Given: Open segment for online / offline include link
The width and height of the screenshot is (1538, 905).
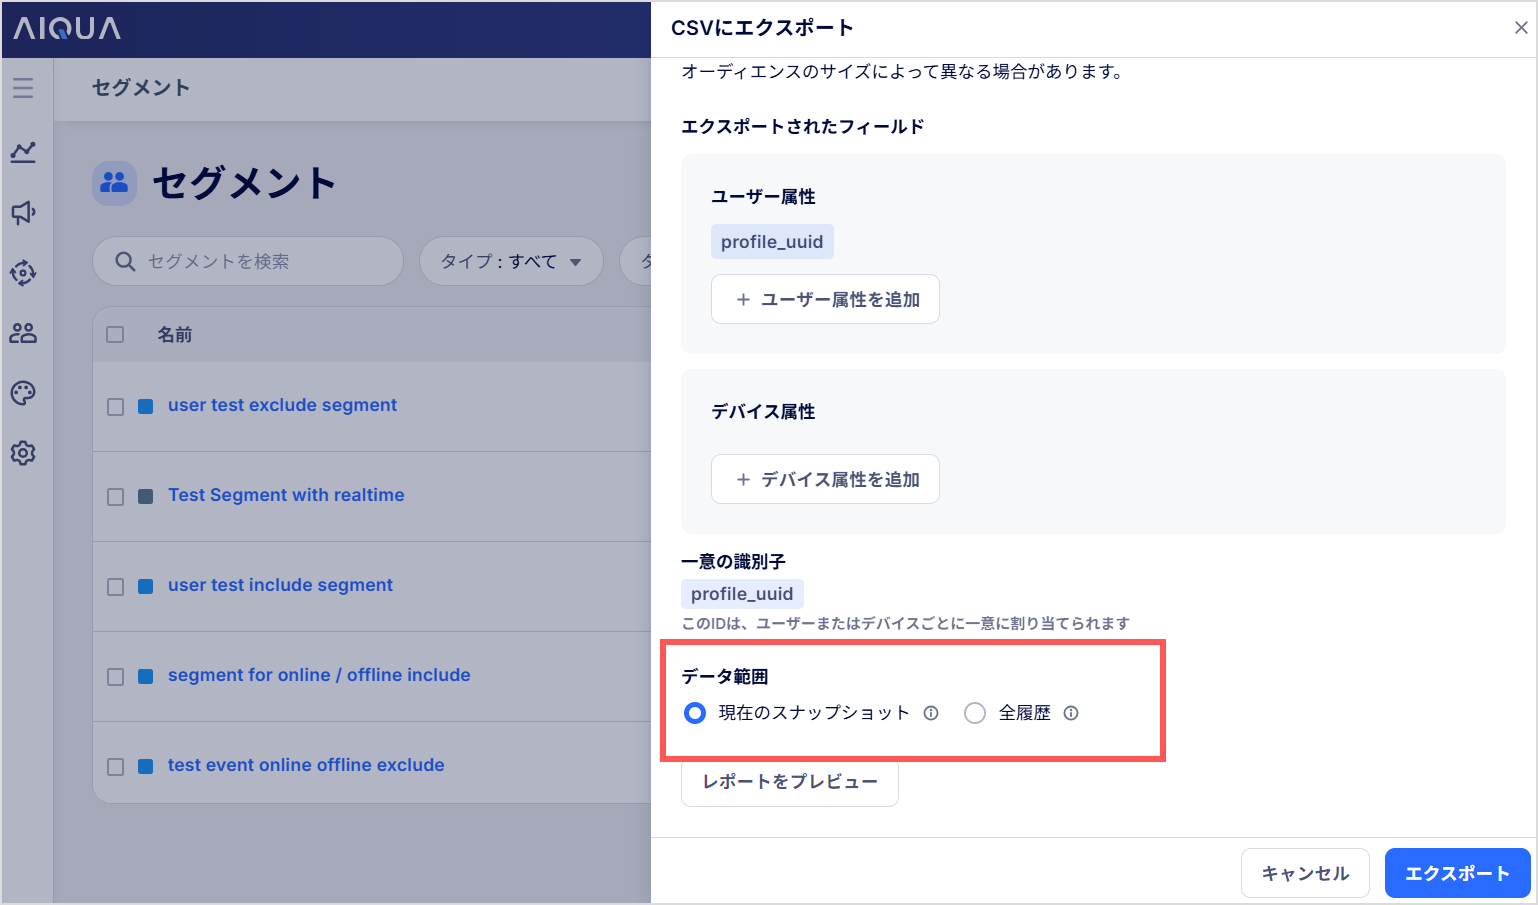Looking at the screenshot, I should point(319,675).
